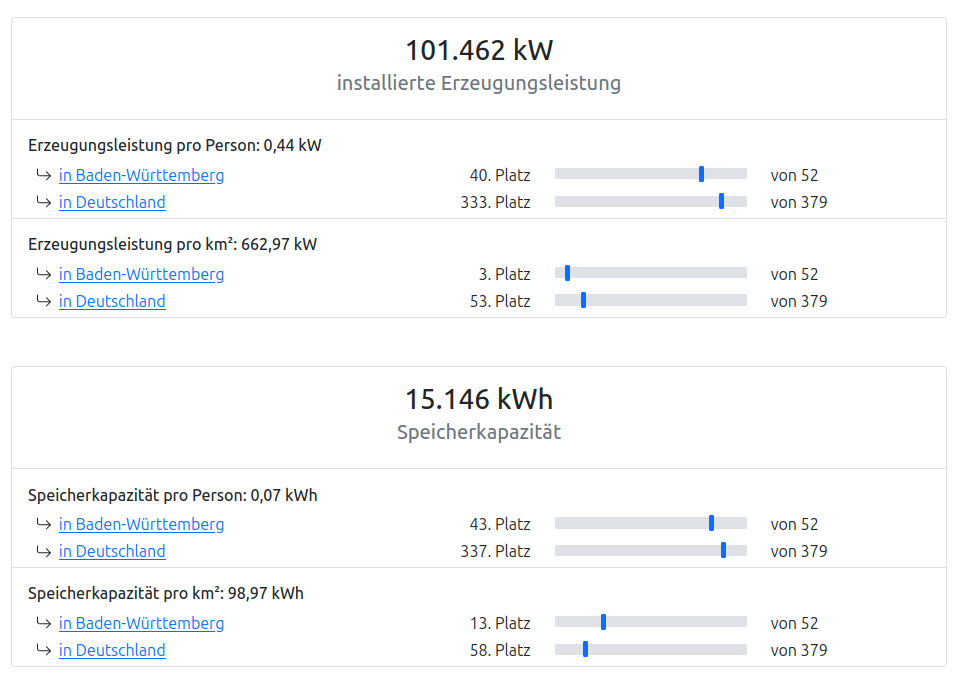The width and height of the screenshot is (957, 677).
Task: Click the 101.462 kW heading
Action: (x=479, y=50)
